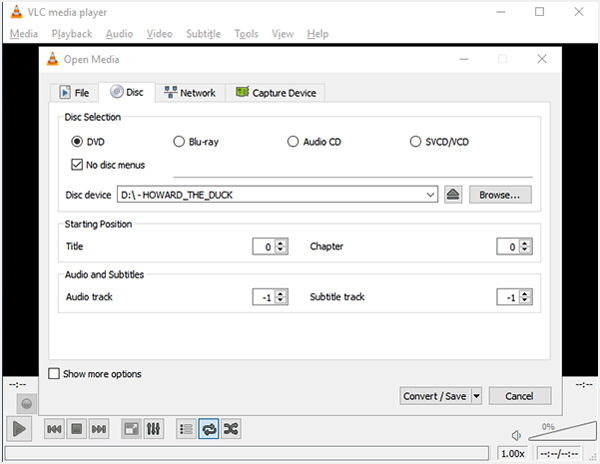Minimize the Open Media dialog
The height and width of the screenshot is (464, 600).
pyautogui.click(x=464, y=59)
